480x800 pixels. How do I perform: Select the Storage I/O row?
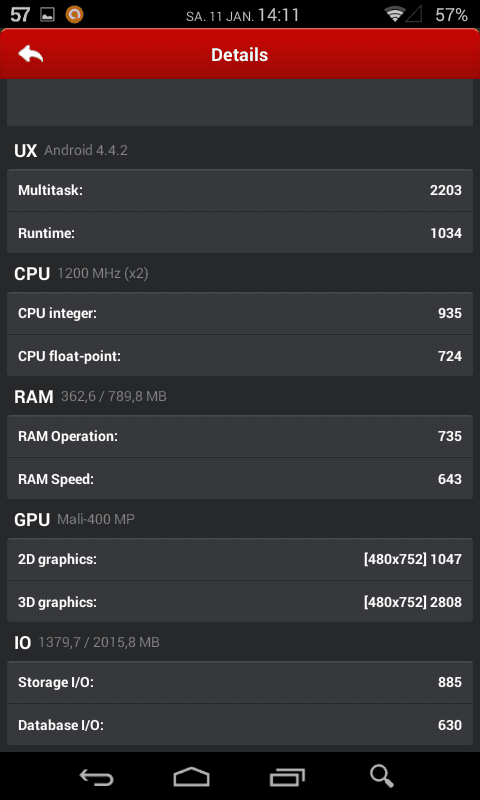(240, 682)
